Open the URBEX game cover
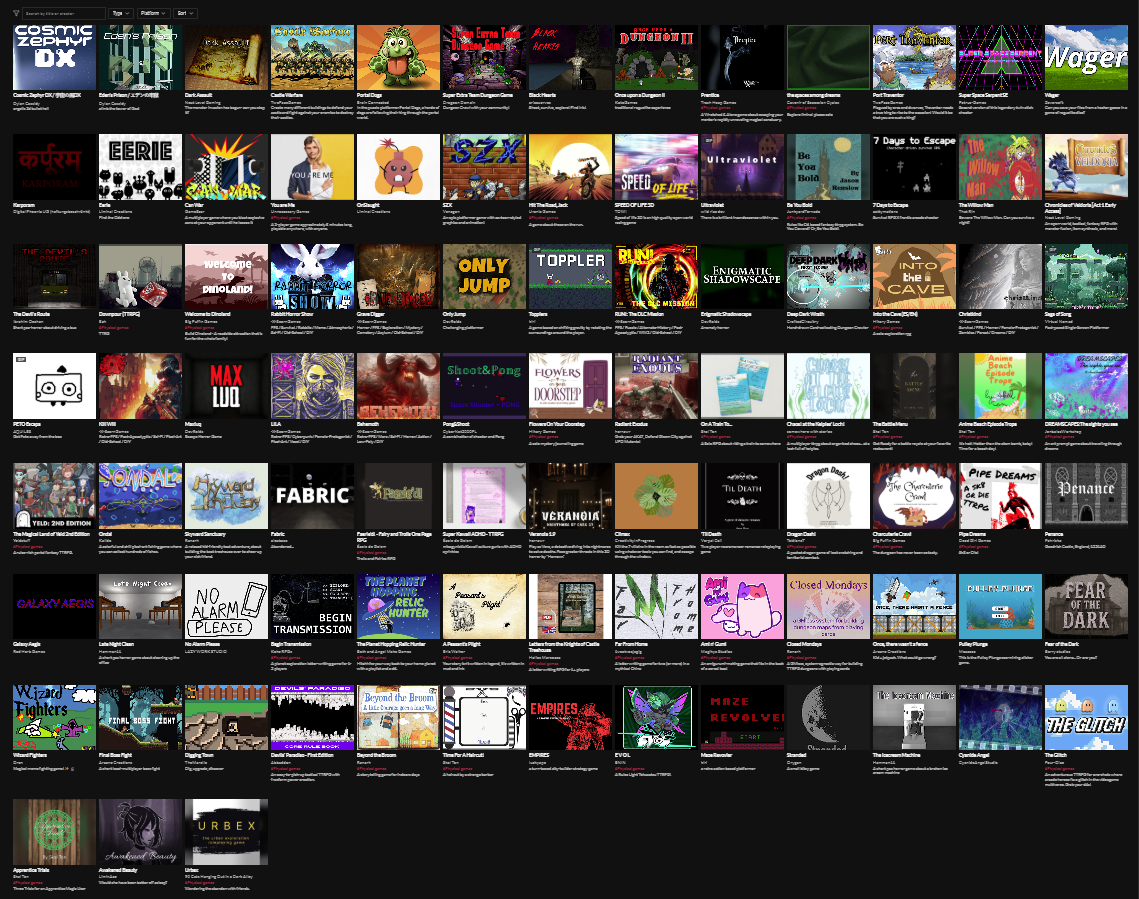The height and width of the screenshot is (899, 1139). click(227, 832)
